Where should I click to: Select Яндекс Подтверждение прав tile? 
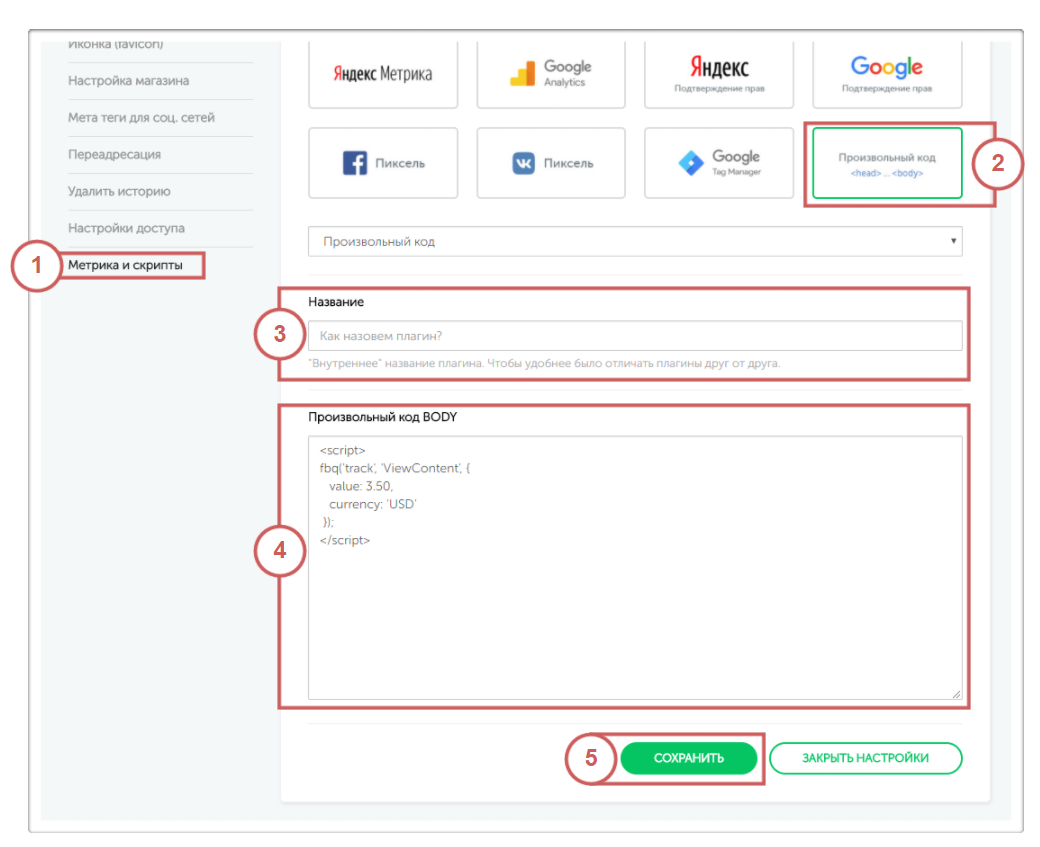718,74
